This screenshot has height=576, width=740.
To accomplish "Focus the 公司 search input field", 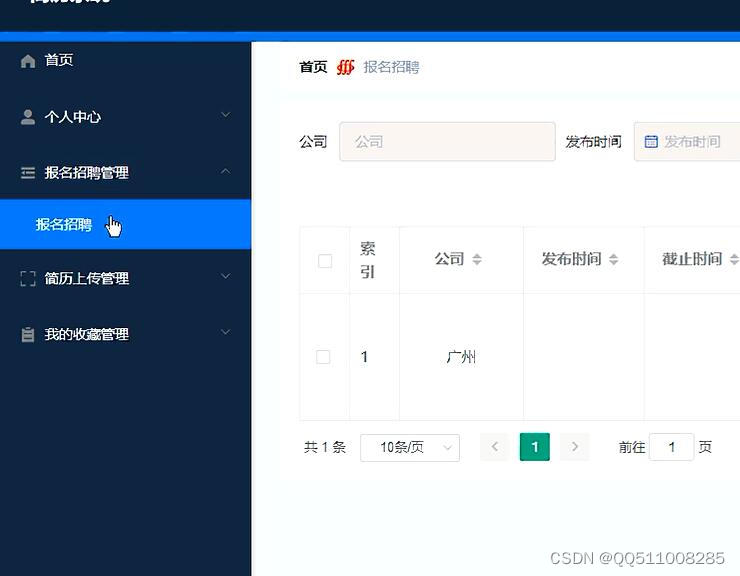I will click(447, 142).
